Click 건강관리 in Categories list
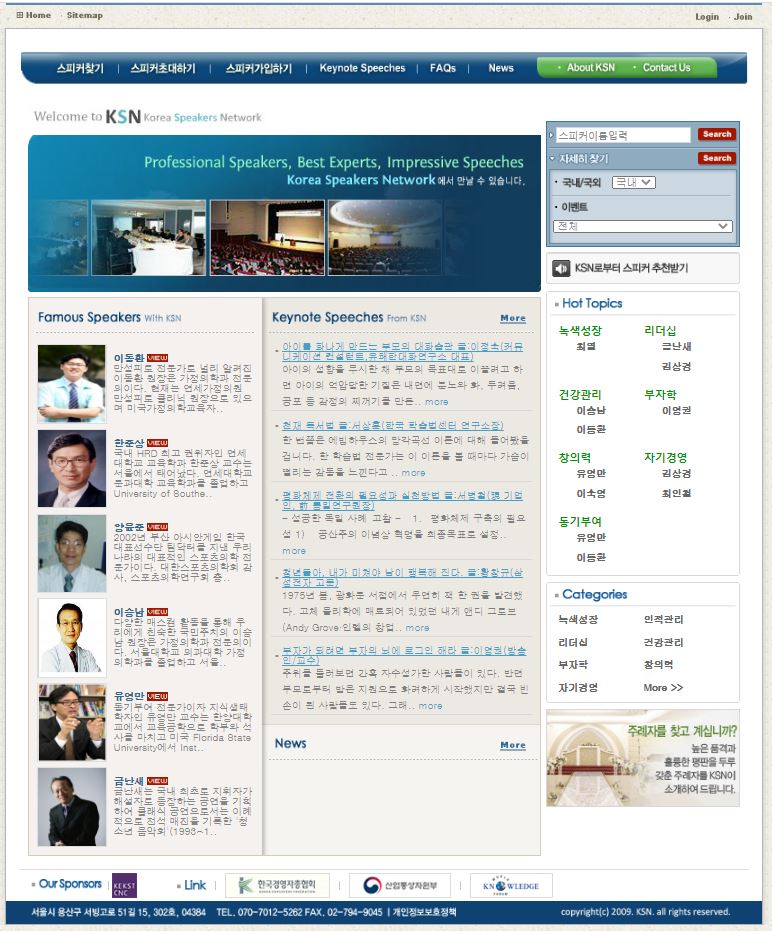The image size is (772, 931). [663, 642]
